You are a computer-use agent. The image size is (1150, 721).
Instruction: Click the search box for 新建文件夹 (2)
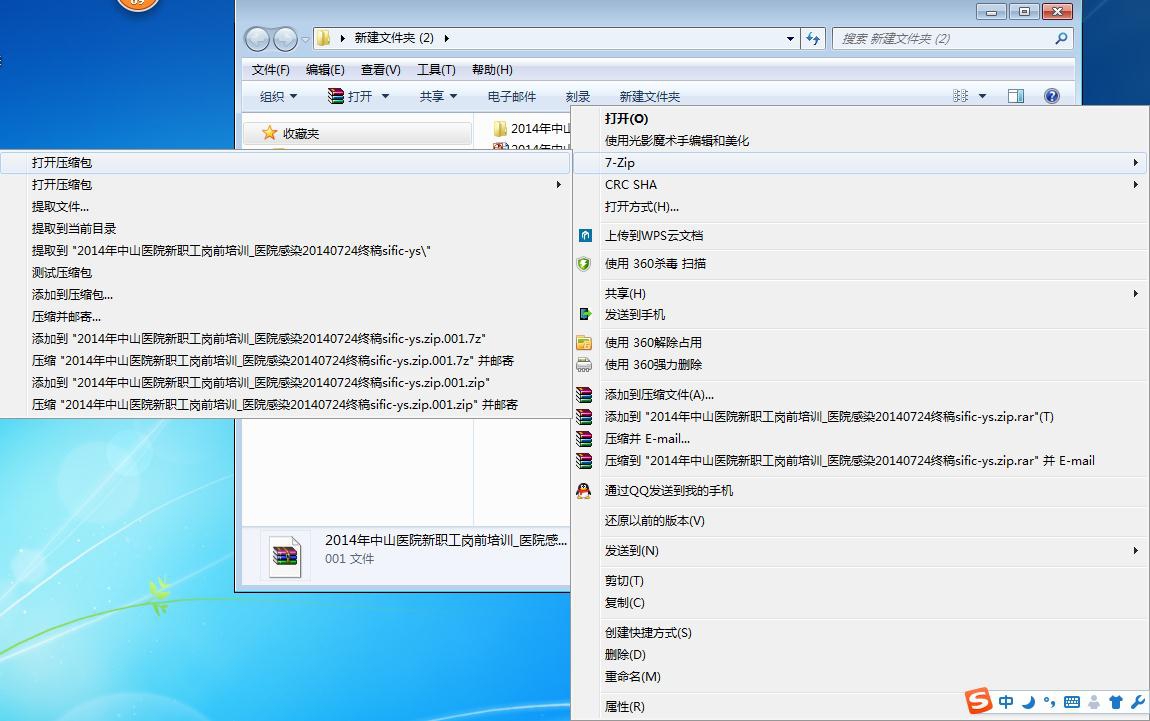pos(945,38)
